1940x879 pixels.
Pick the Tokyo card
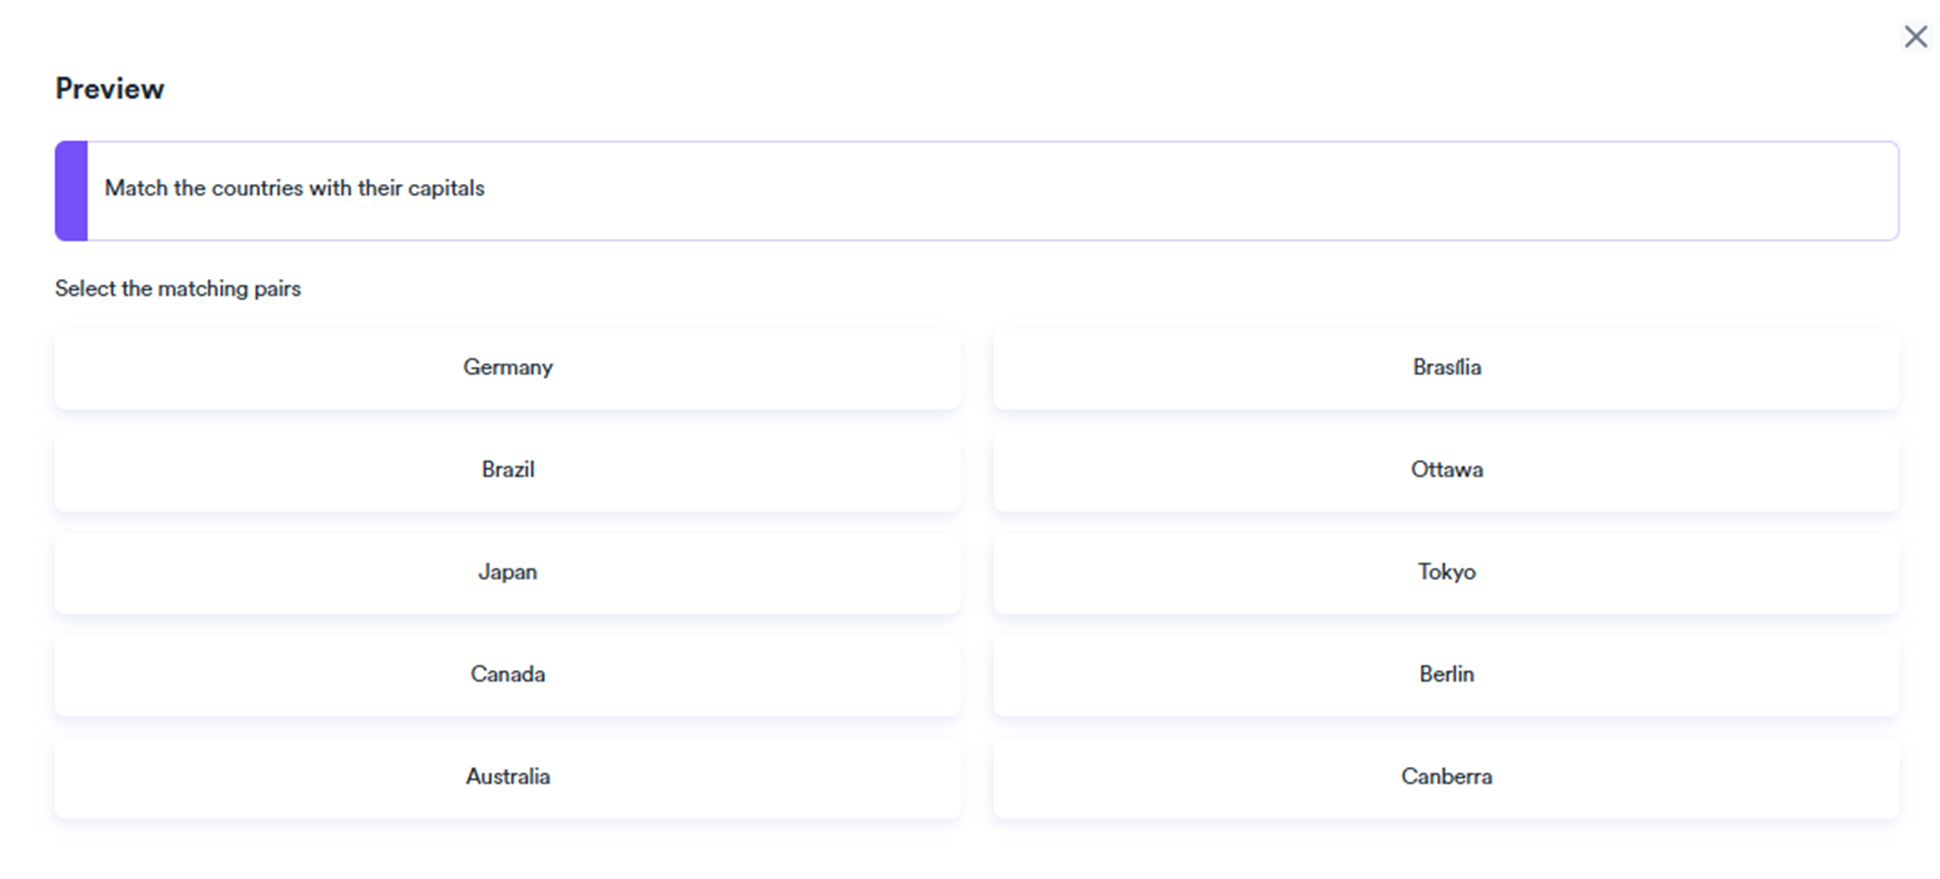[1446, 572]
